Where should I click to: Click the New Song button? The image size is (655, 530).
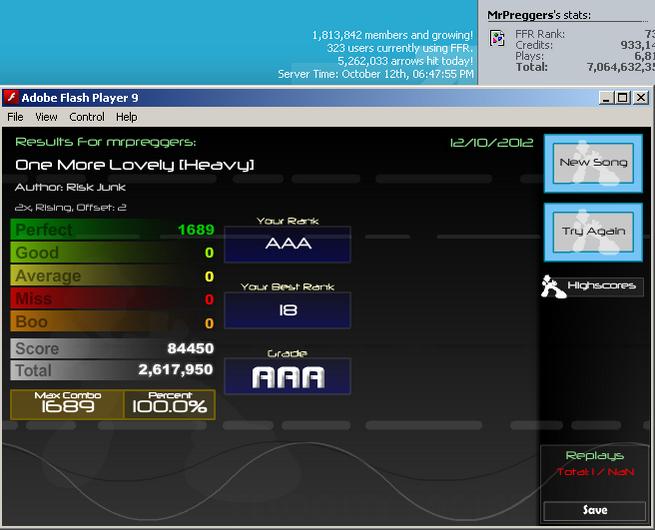pos(593,163)
